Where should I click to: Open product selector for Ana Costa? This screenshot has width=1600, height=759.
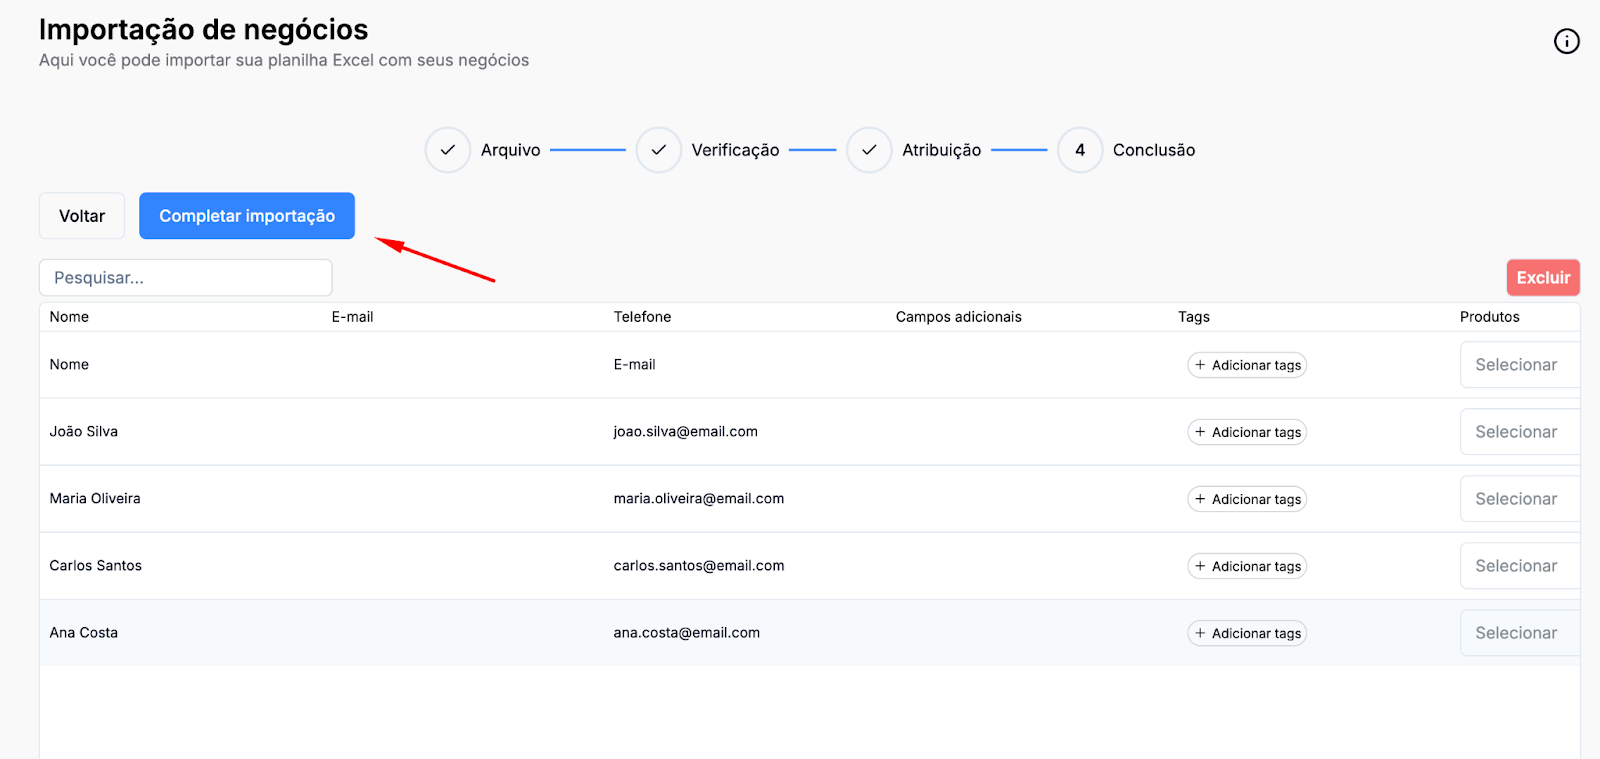1517,633
